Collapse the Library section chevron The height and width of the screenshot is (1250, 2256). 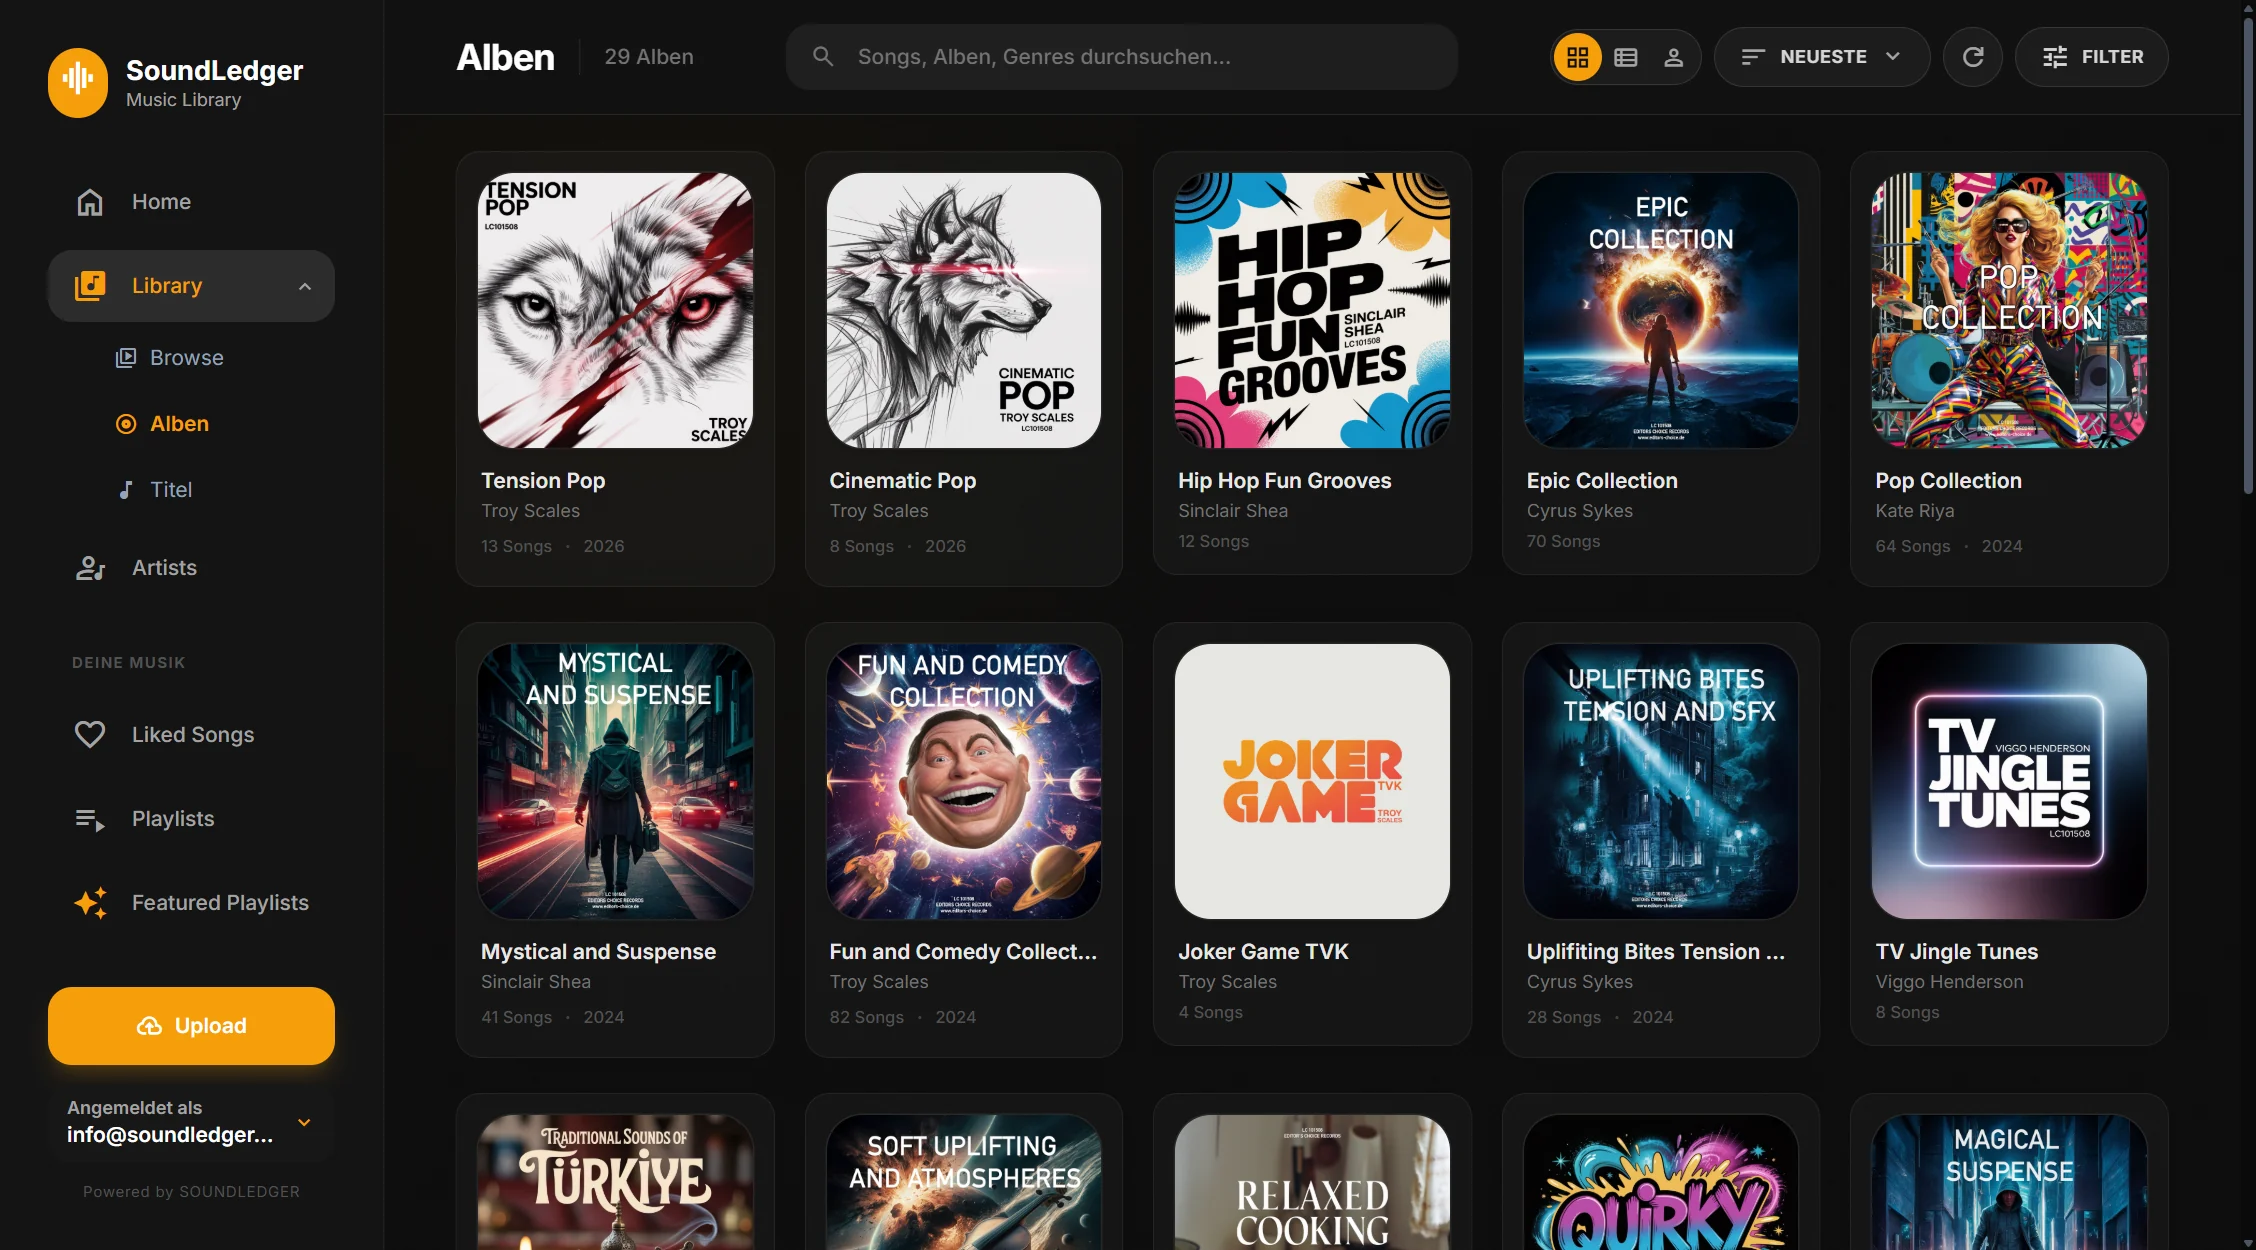click(305, 287)
